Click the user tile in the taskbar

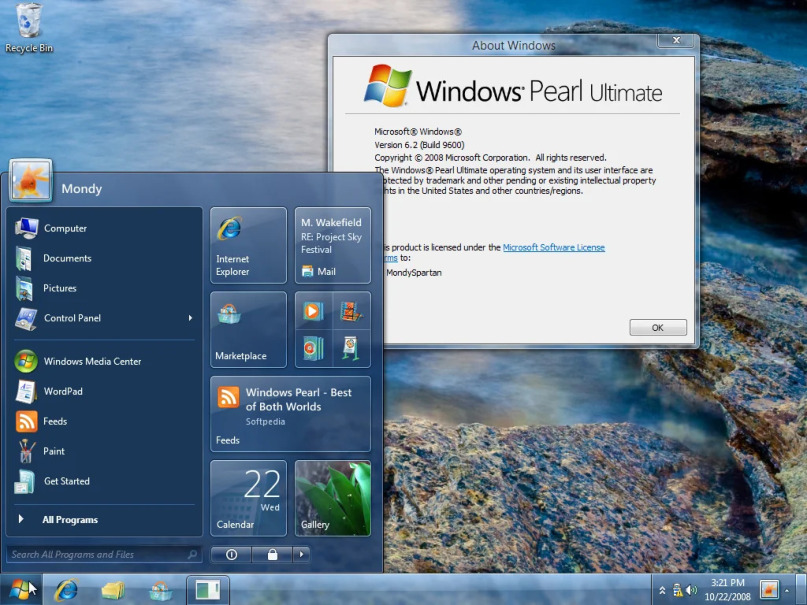[x=769, y=590]
